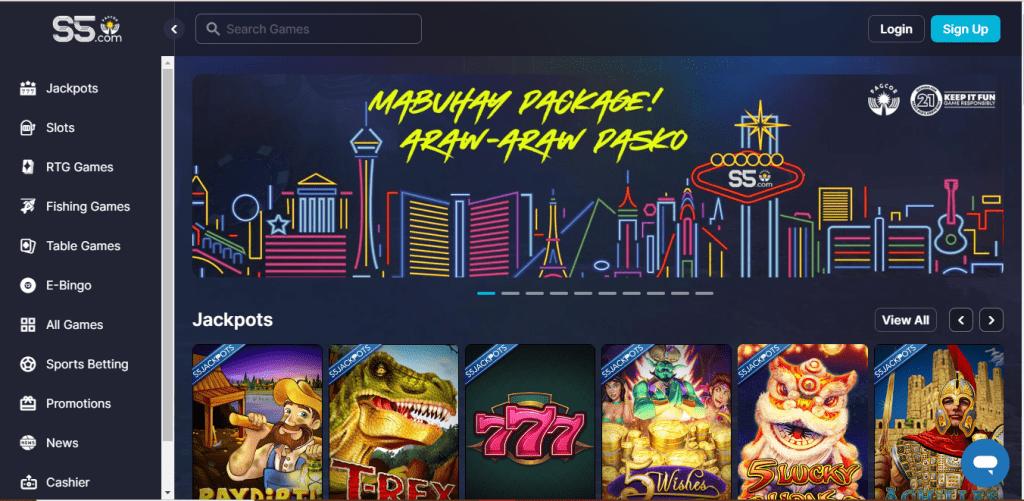This screenshot has height=501, width=1024.
Task: Focus the Search Games field
Action: pyautogui.click(x=308, y=29)
